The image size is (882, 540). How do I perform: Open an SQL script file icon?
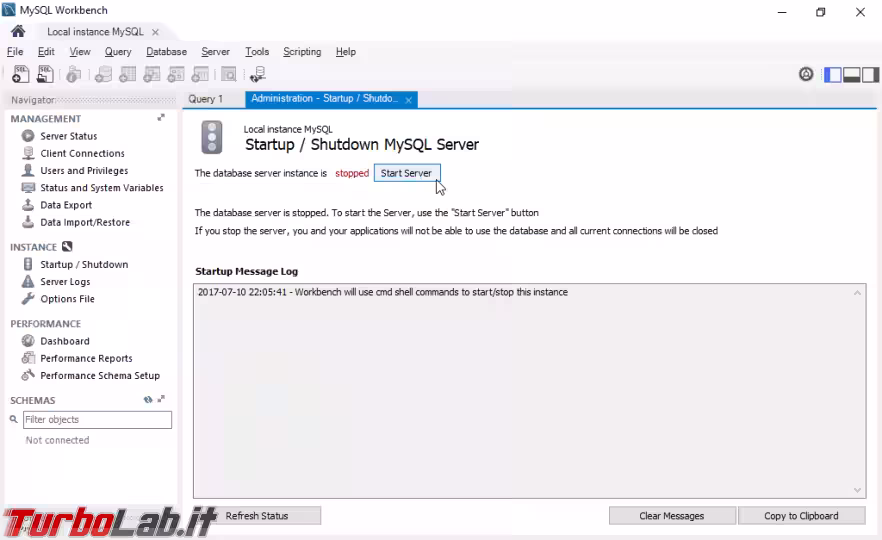click(x=45, y=74)
